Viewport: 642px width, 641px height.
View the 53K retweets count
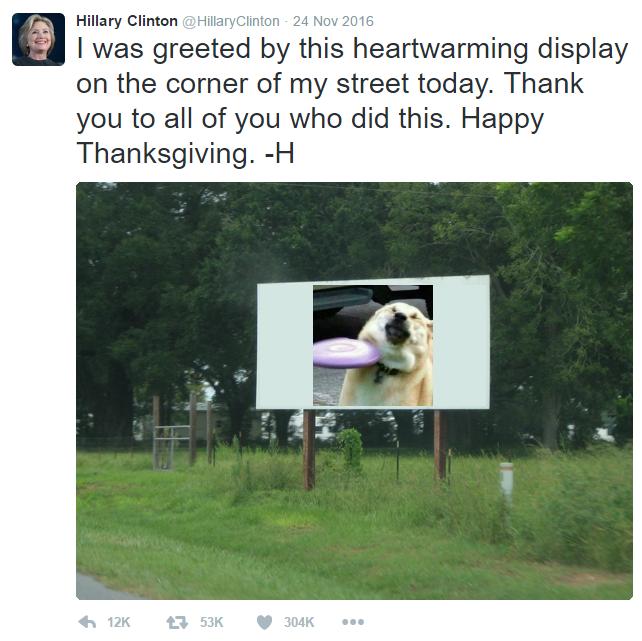[211, 622]
